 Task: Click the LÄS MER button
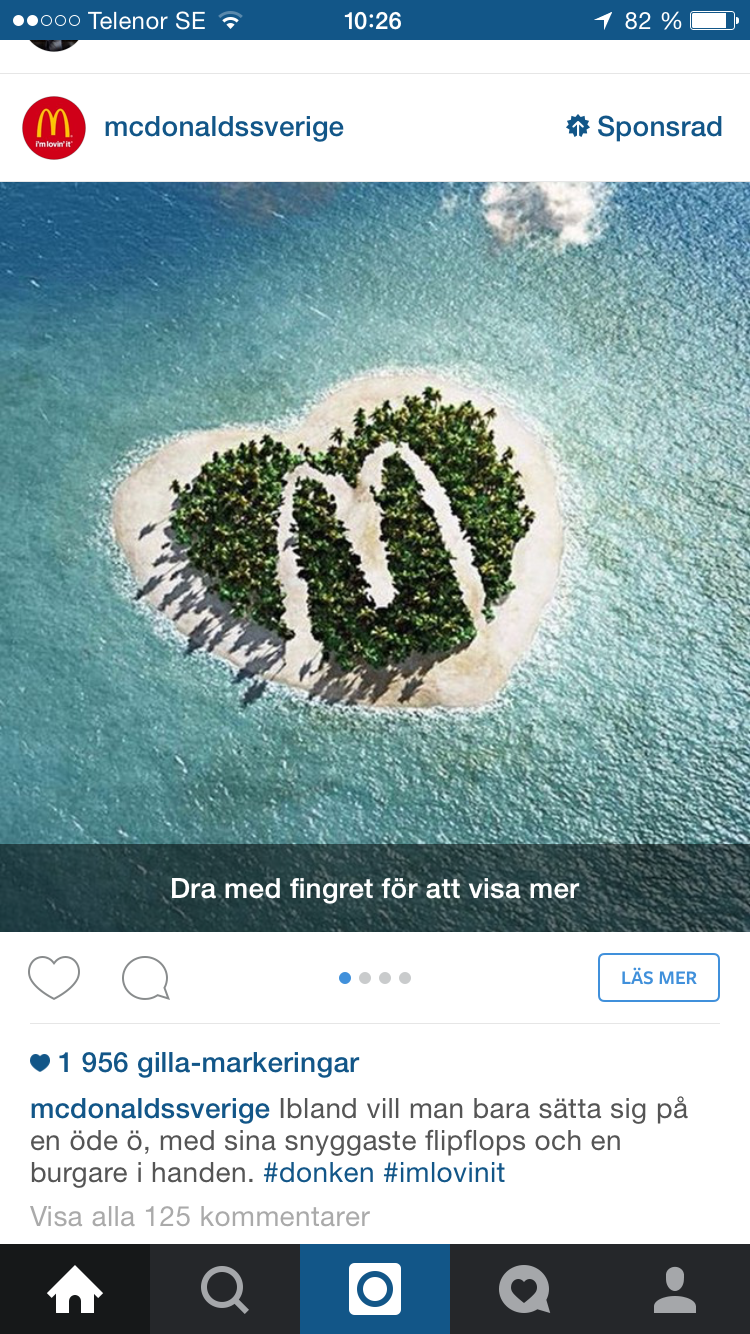click(x=659, y=978)
